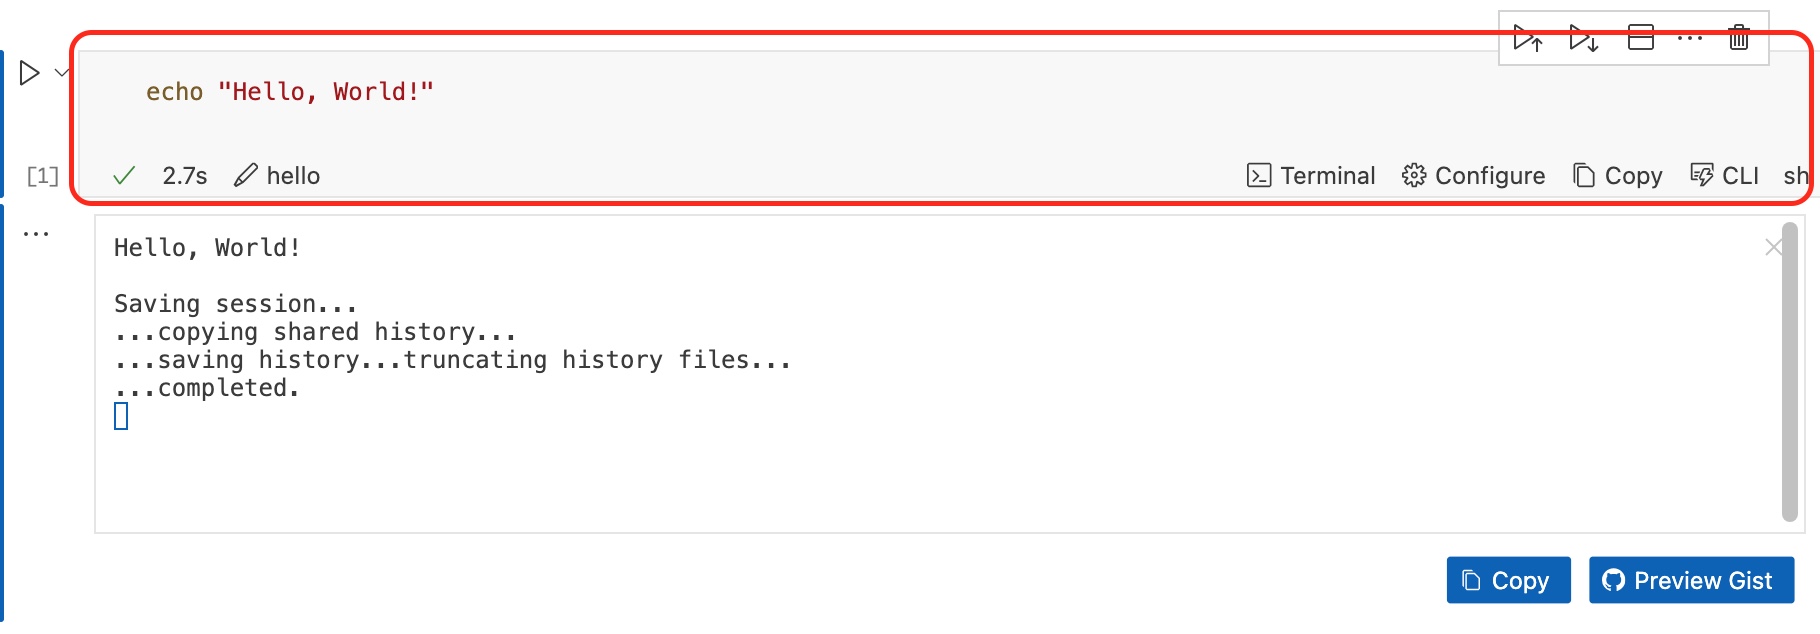Image resolution: width=1820 pixels, height=634 pixels.
Task: Copy the command using the status bar Copy icon
Action: click(1616, 175)
